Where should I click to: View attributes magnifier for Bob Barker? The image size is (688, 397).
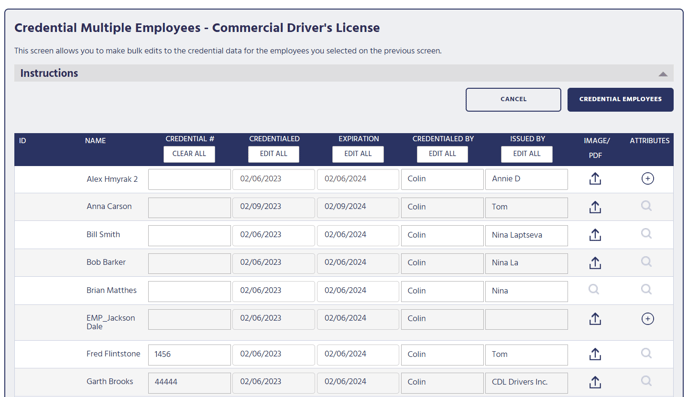[646, 261]
